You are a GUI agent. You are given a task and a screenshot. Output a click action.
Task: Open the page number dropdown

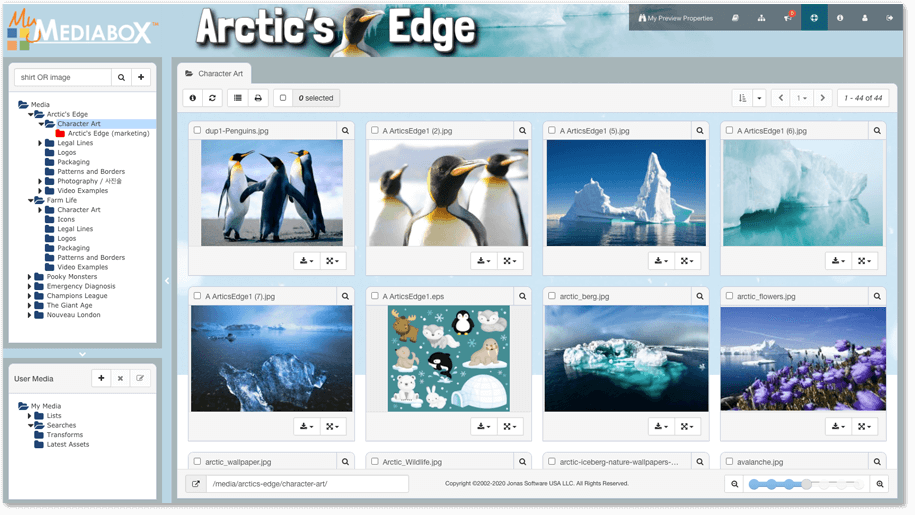pyautogui.click(x=802, y=98)
